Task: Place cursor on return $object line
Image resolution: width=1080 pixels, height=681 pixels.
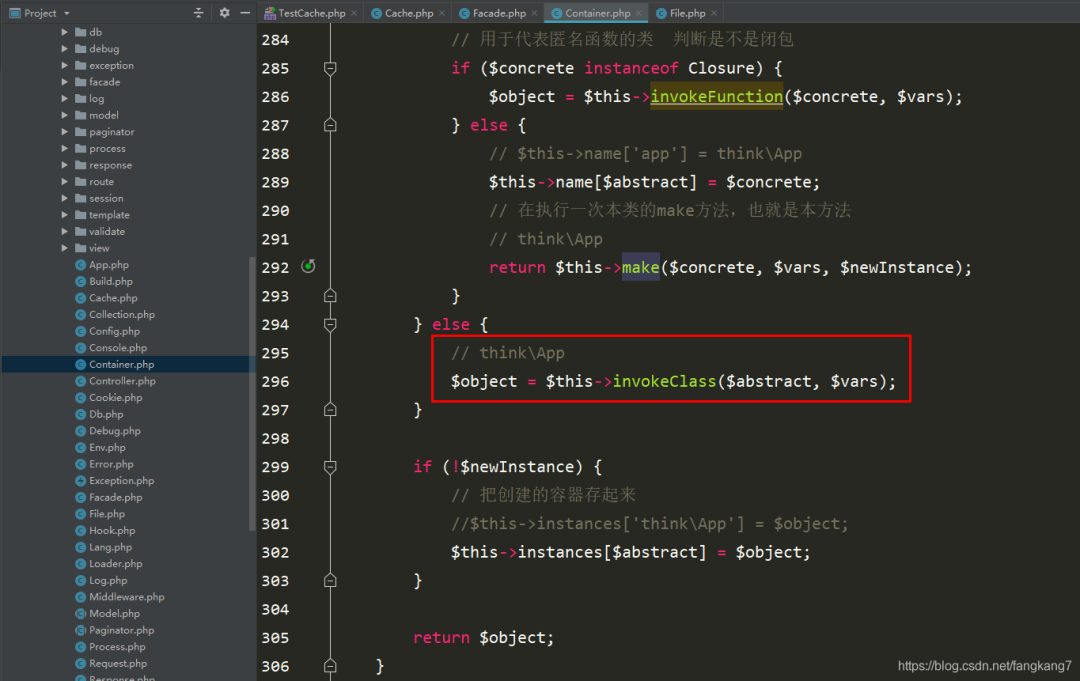Action: 484,638
